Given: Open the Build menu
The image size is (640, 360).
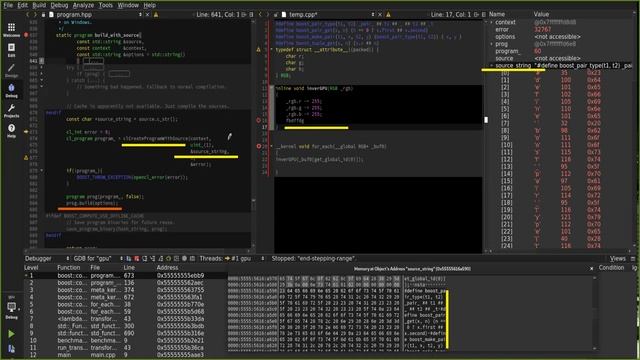Looking at the screenshot, I should click(x=39, y=5).
